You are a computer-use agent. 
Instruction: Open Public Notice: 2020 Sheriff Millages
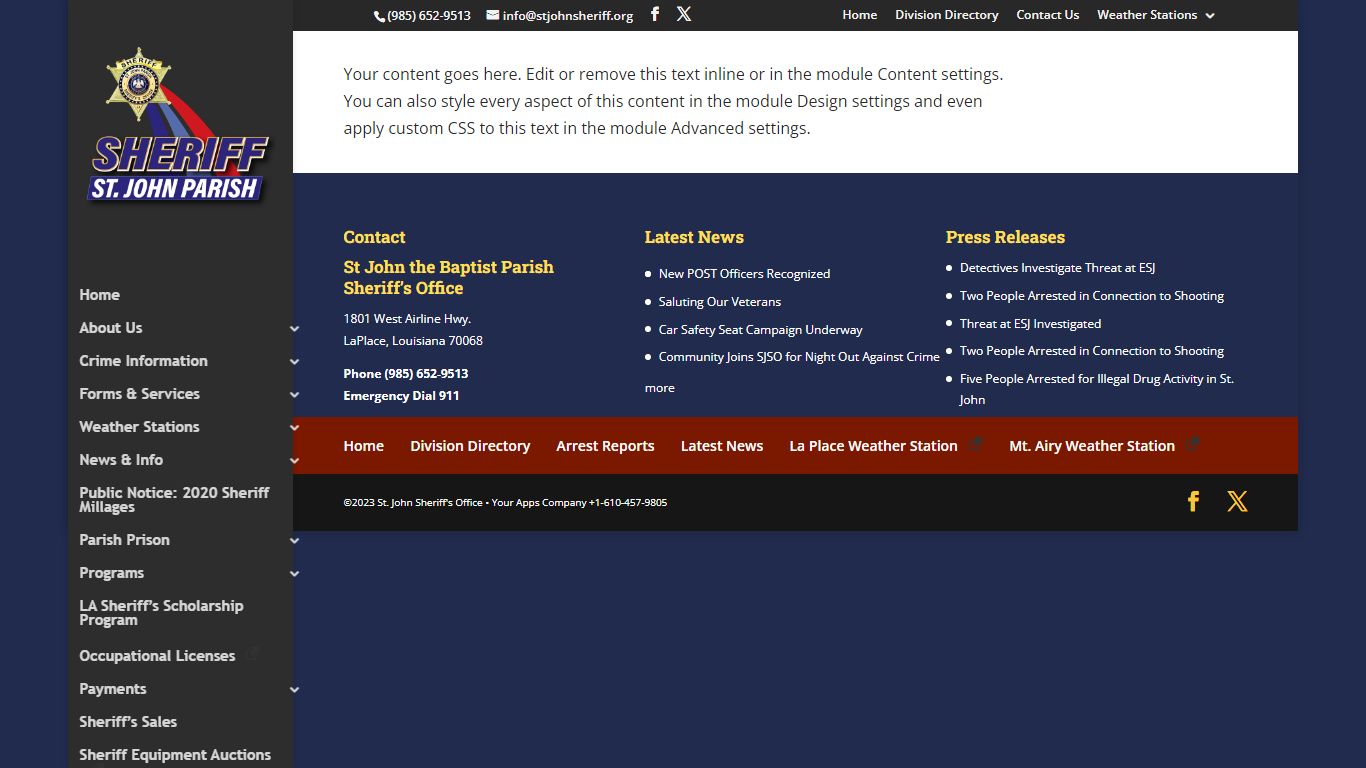pos(174,500)
